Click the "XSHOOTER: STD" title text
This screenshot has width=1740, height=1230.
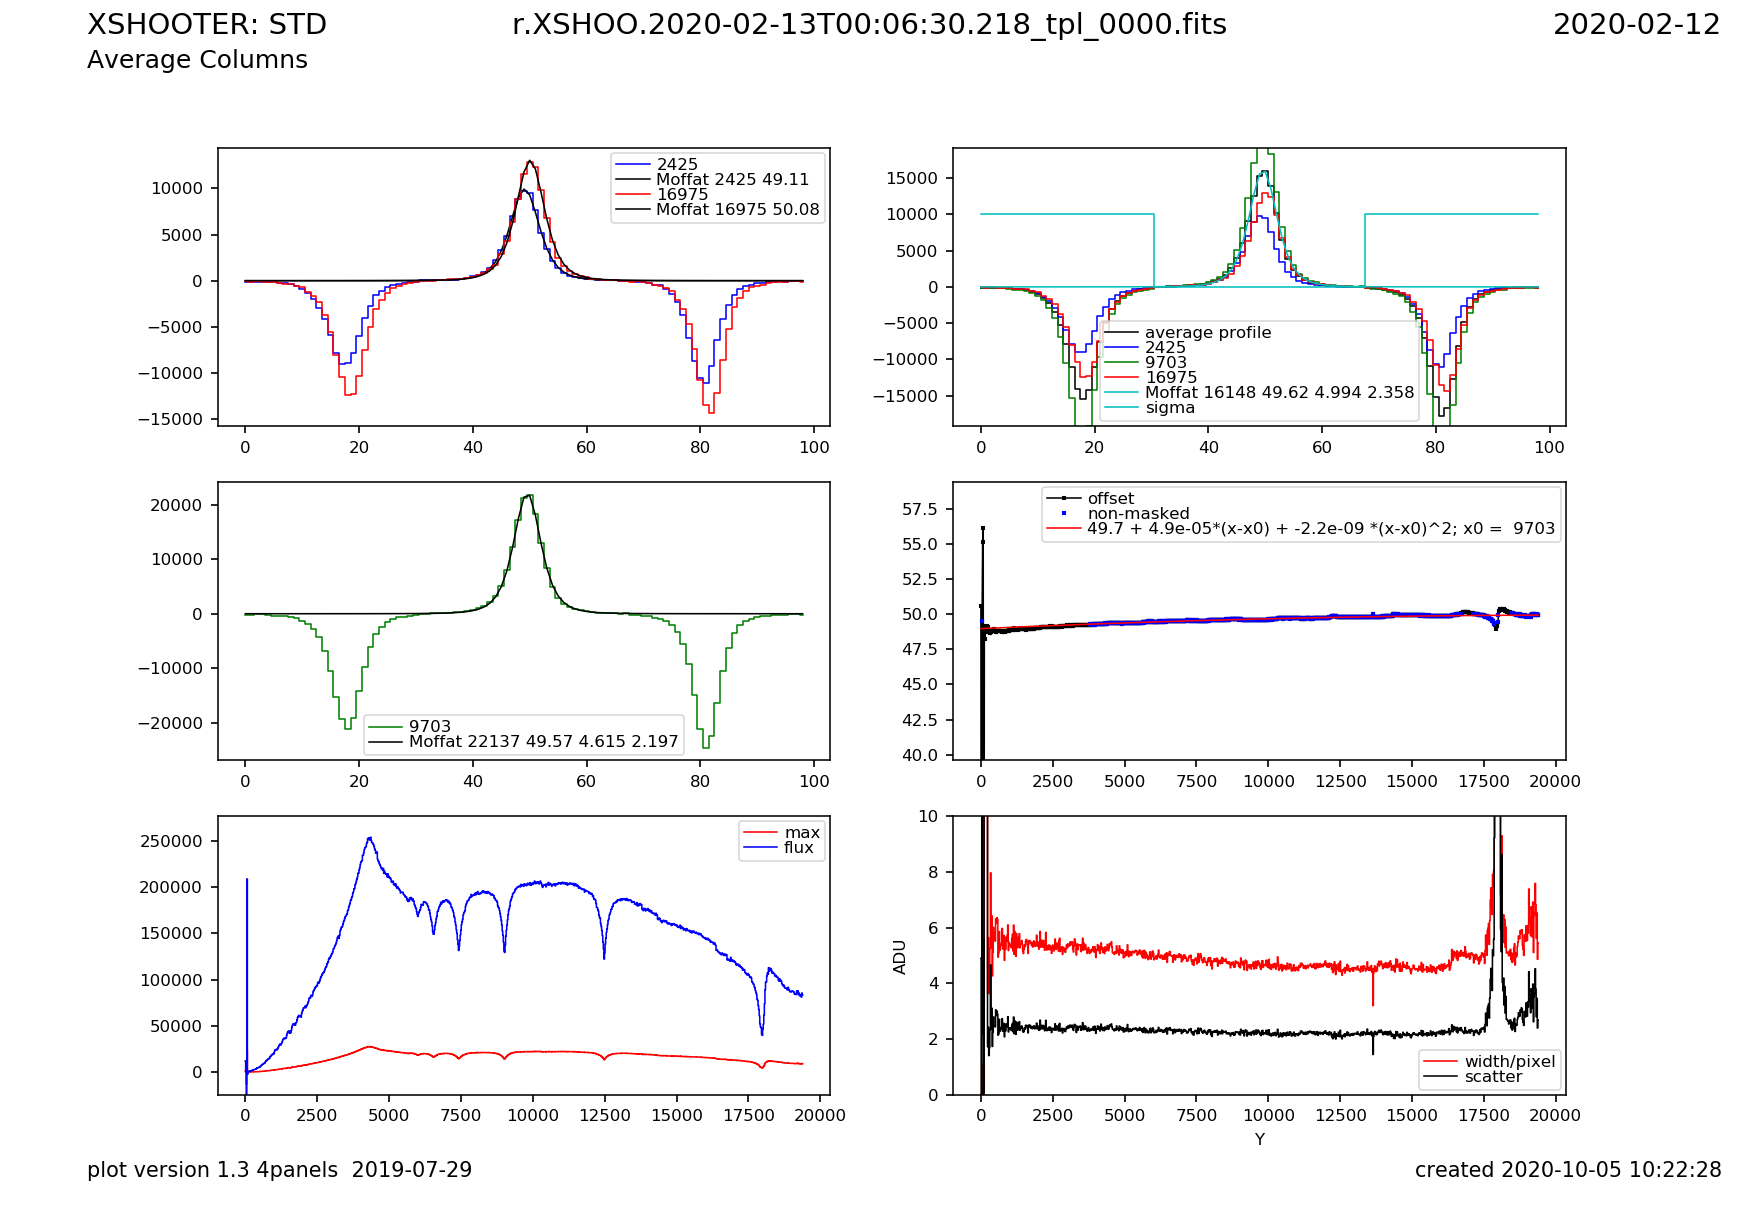point(207,25)
